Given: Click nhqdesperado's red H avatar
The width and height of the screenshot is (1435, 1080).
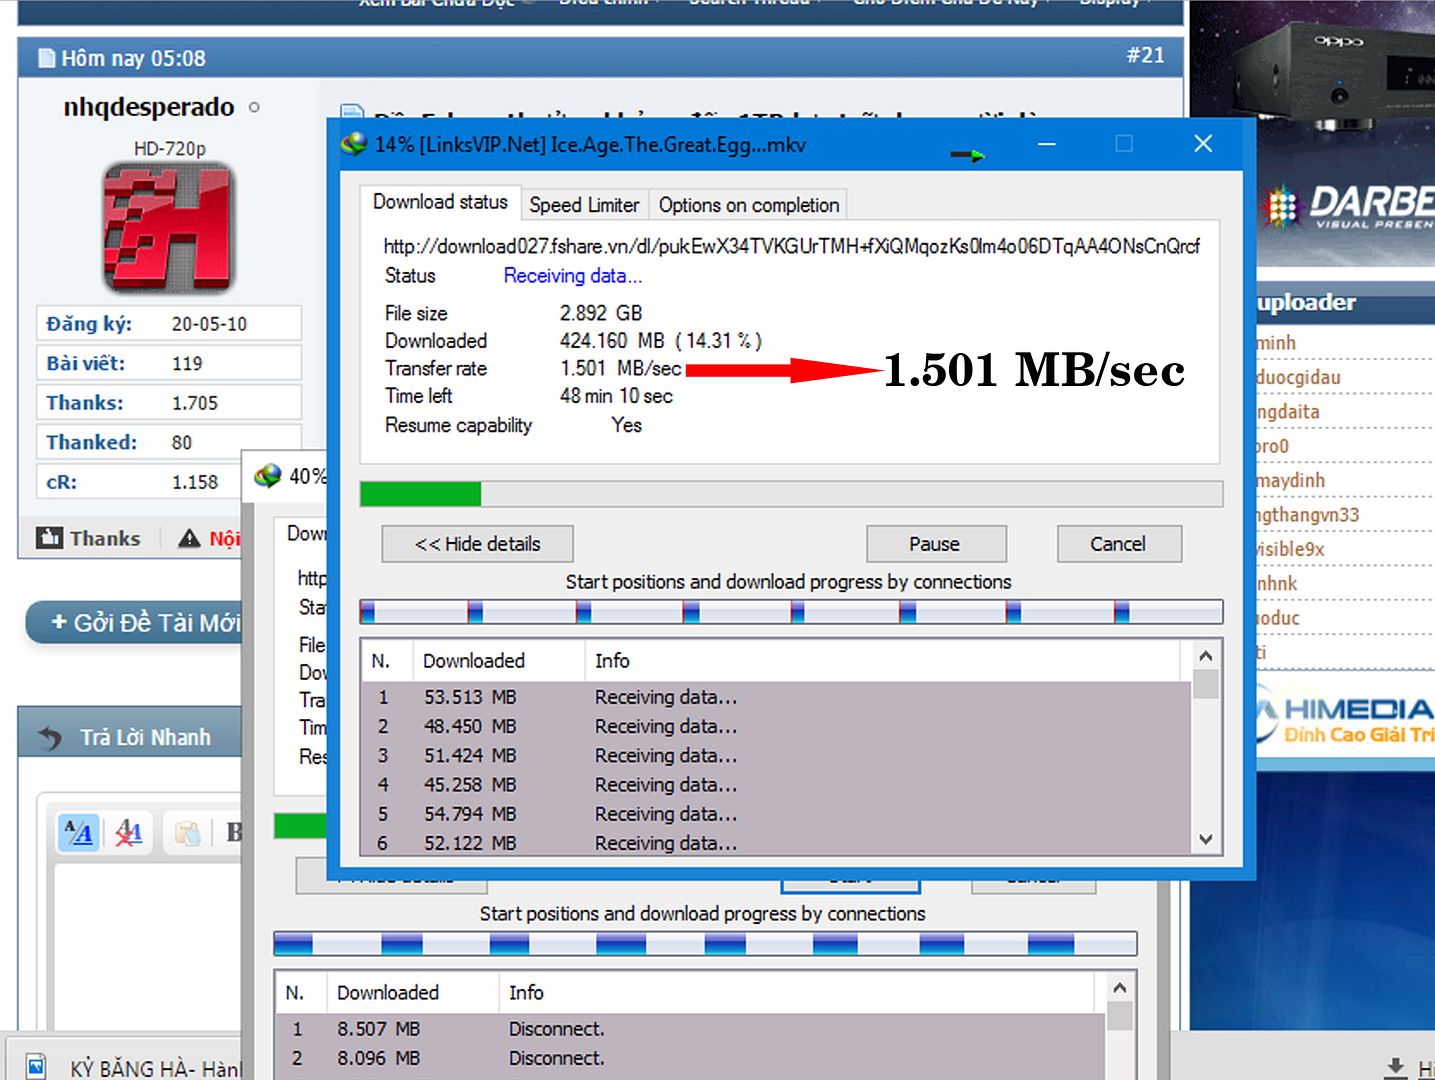Looking at the screenshot, I should coord(169,229).
